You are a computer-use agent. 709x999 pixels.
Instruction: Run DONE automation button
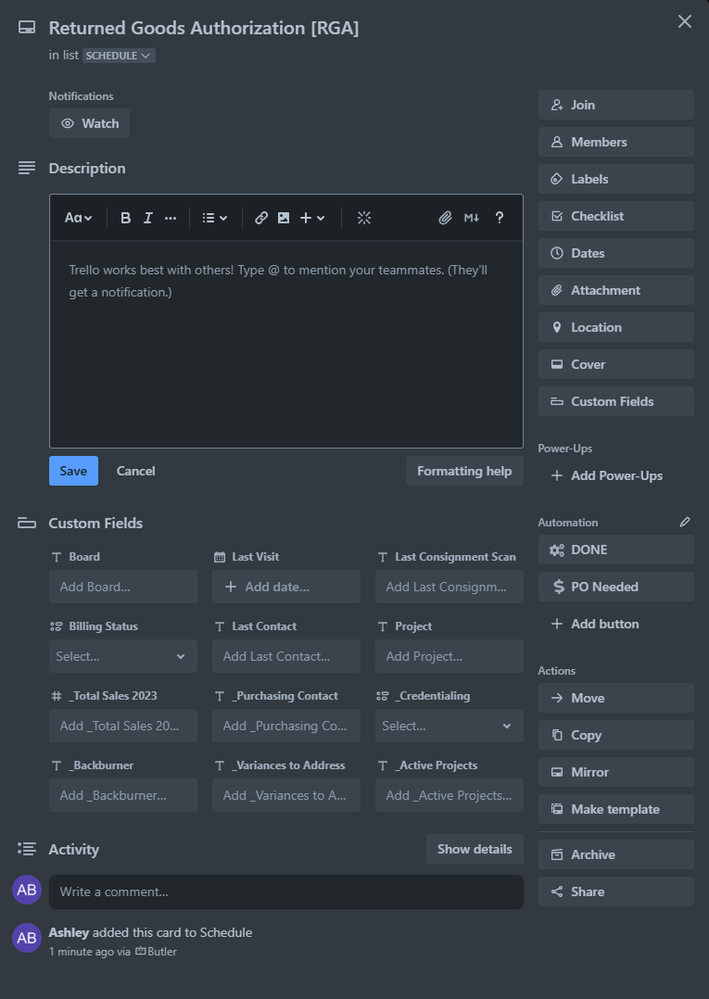pyautogui.click(x=616, y=549)
